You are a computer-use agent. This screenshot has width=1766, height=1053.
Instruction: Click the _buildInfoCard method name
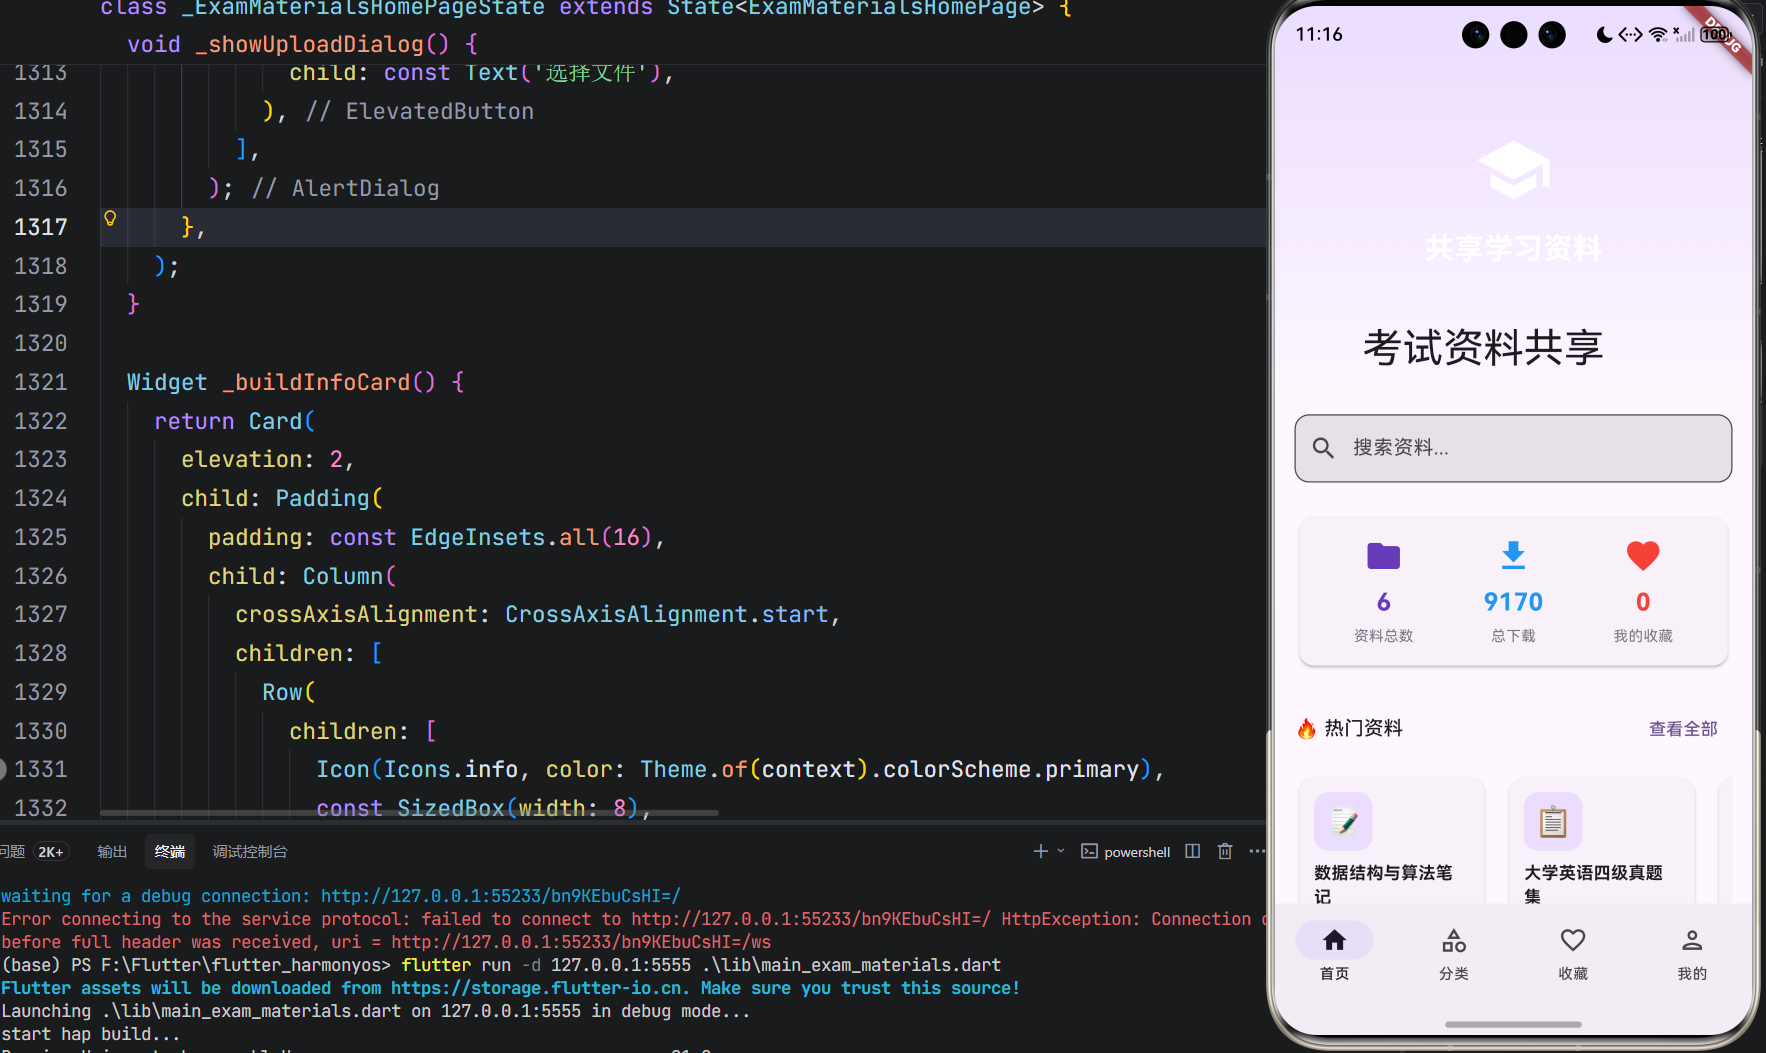pos(316,382)
